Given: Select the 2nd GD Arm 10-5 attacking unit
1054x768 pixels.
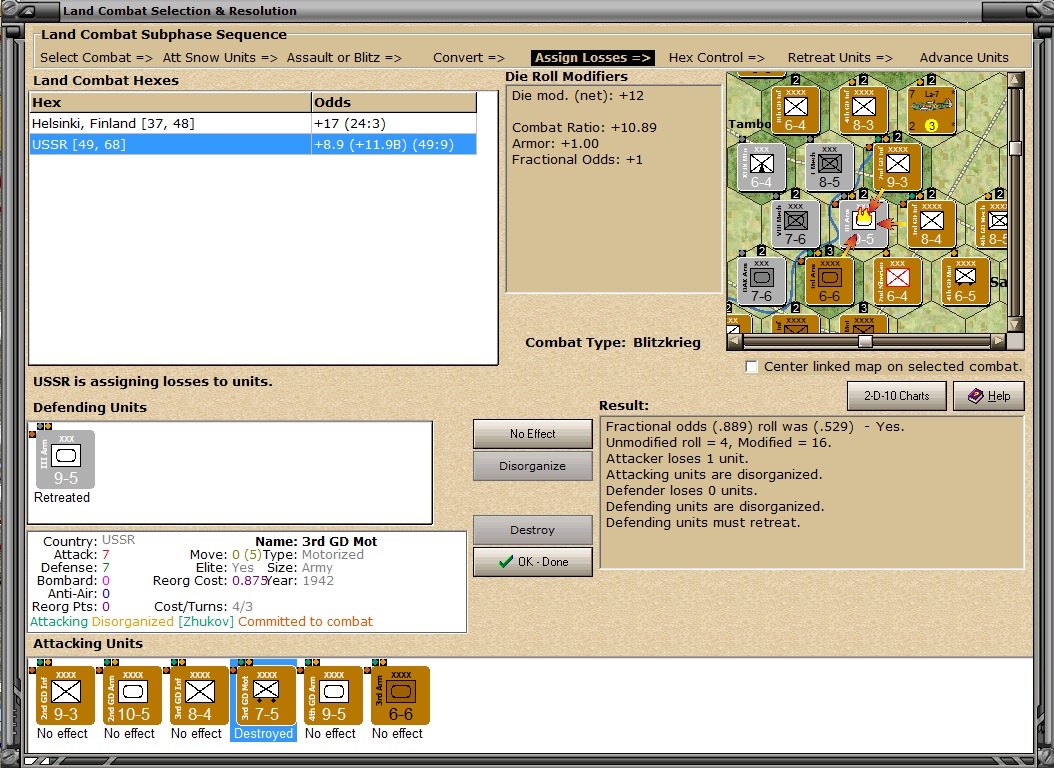Looking at the screenshot, I should pos(132,695).
